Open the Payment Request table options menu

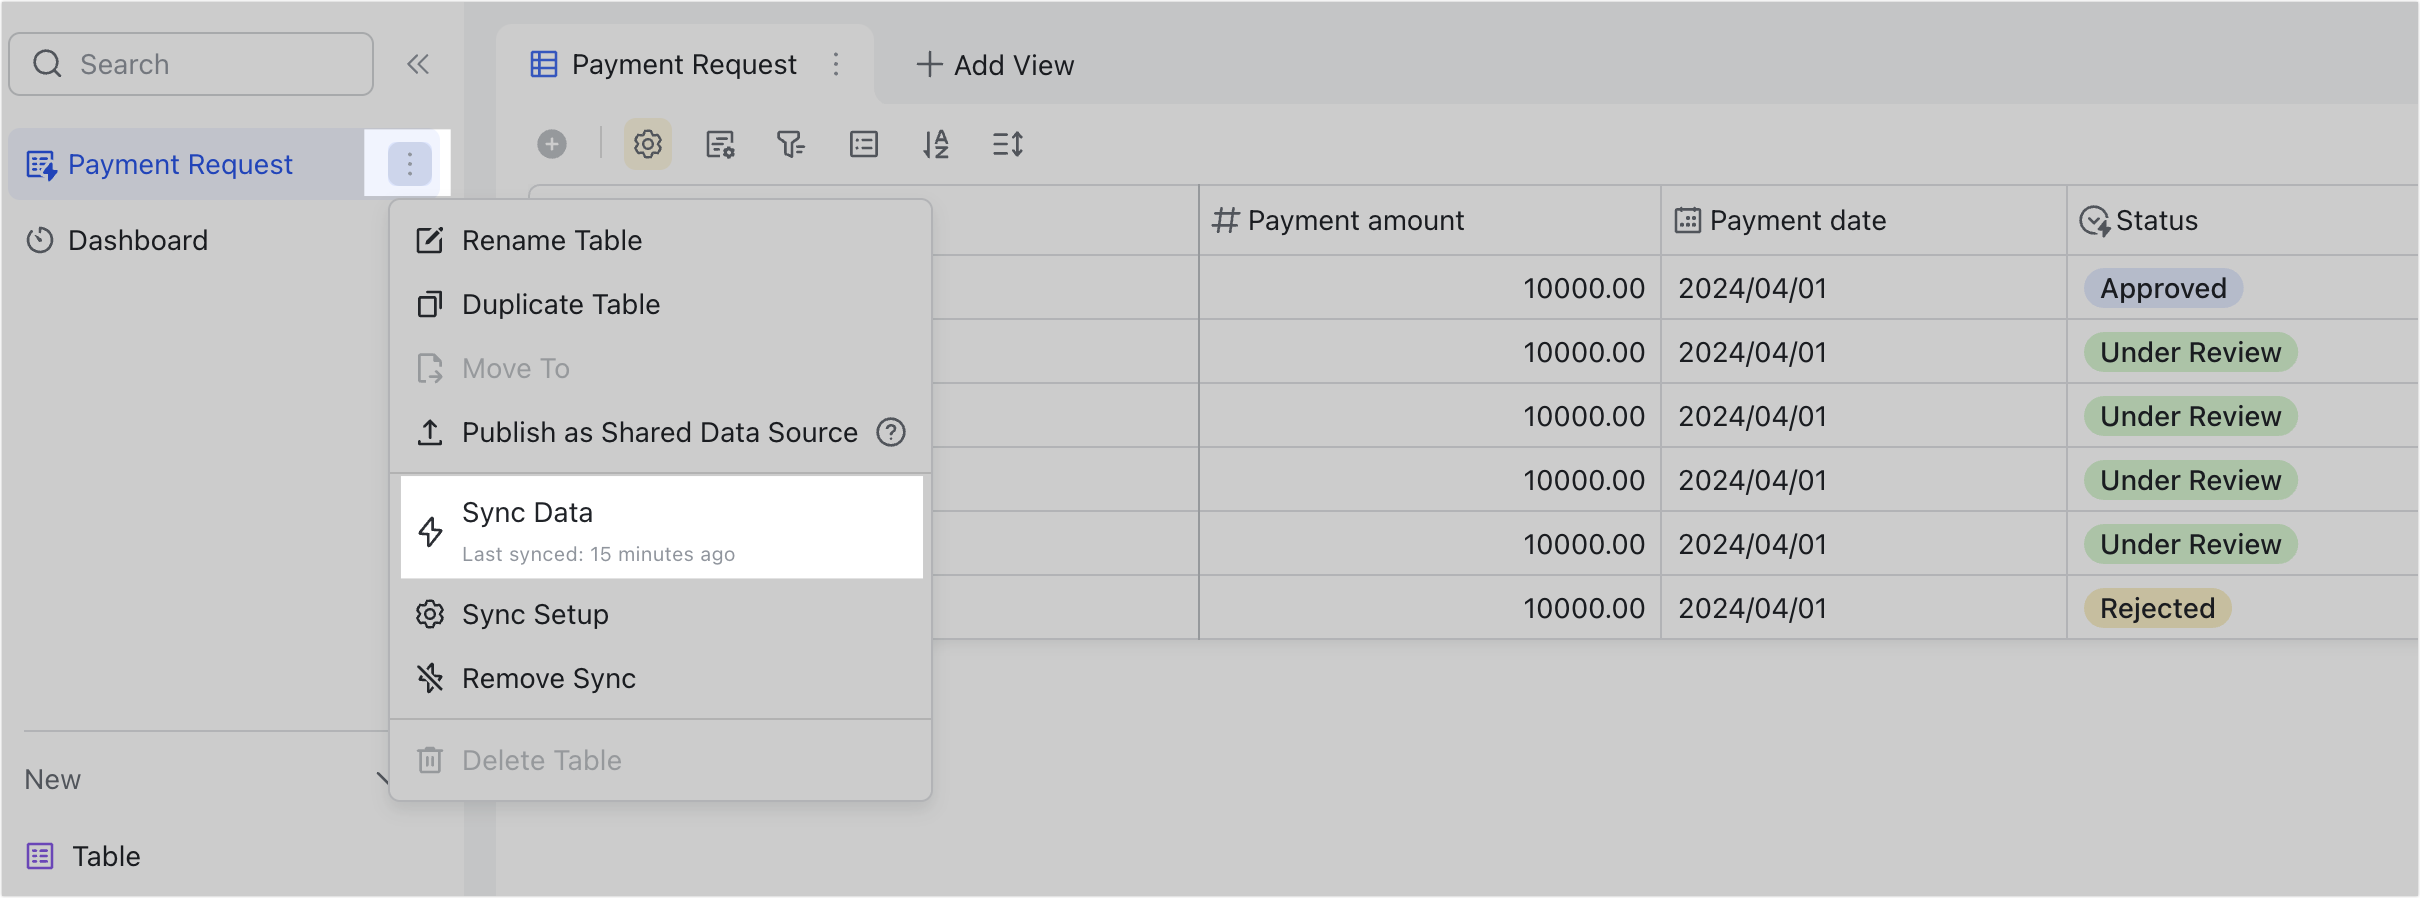point(409,164)
